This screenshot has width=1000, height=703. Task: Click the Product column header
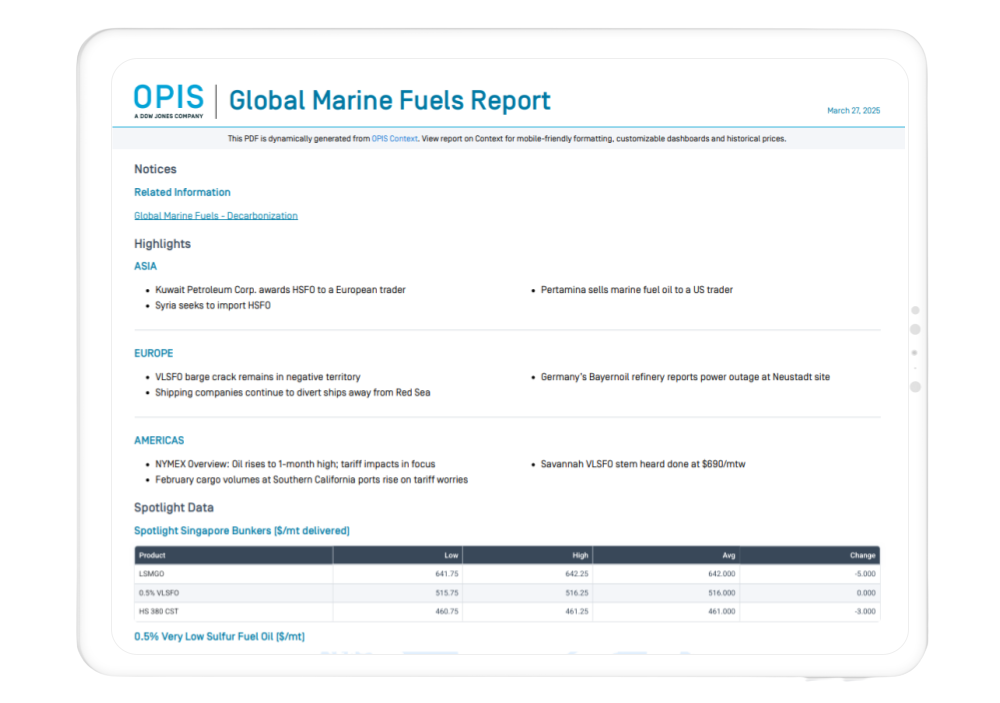tap(152, 555)
